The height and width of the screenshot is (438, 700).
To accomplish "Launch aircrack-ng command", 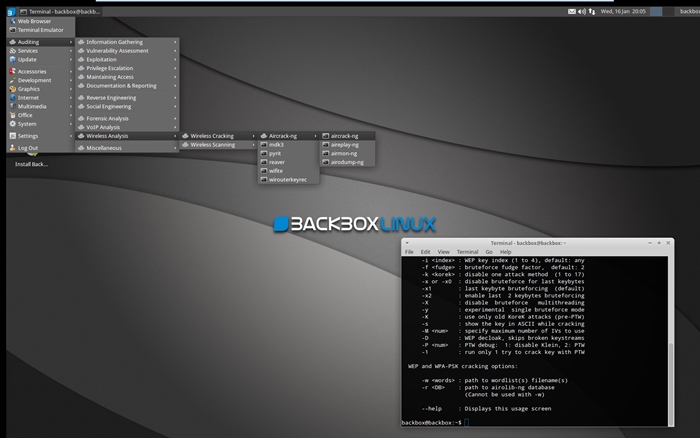I will (348, 136).
